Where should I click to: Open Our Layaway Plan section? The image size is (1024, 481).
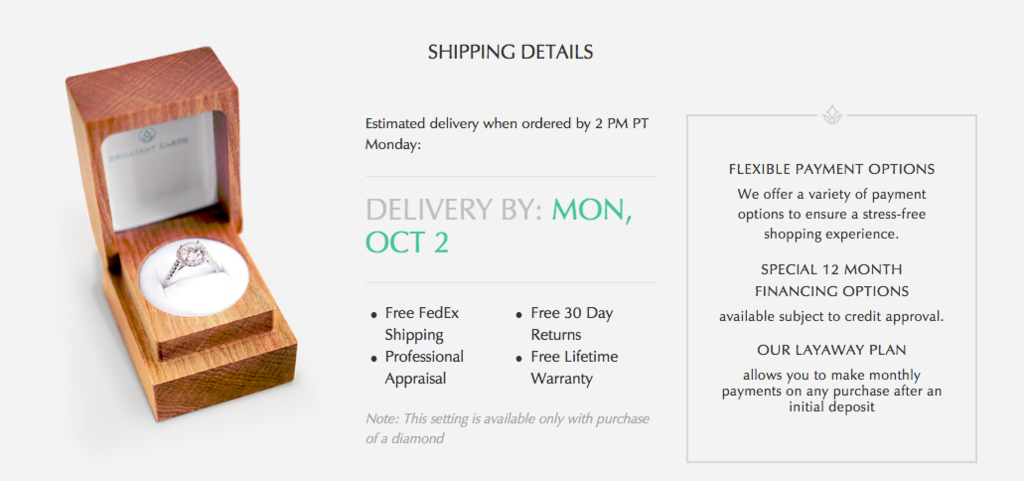pyautogui.click(x=831, y=350)
